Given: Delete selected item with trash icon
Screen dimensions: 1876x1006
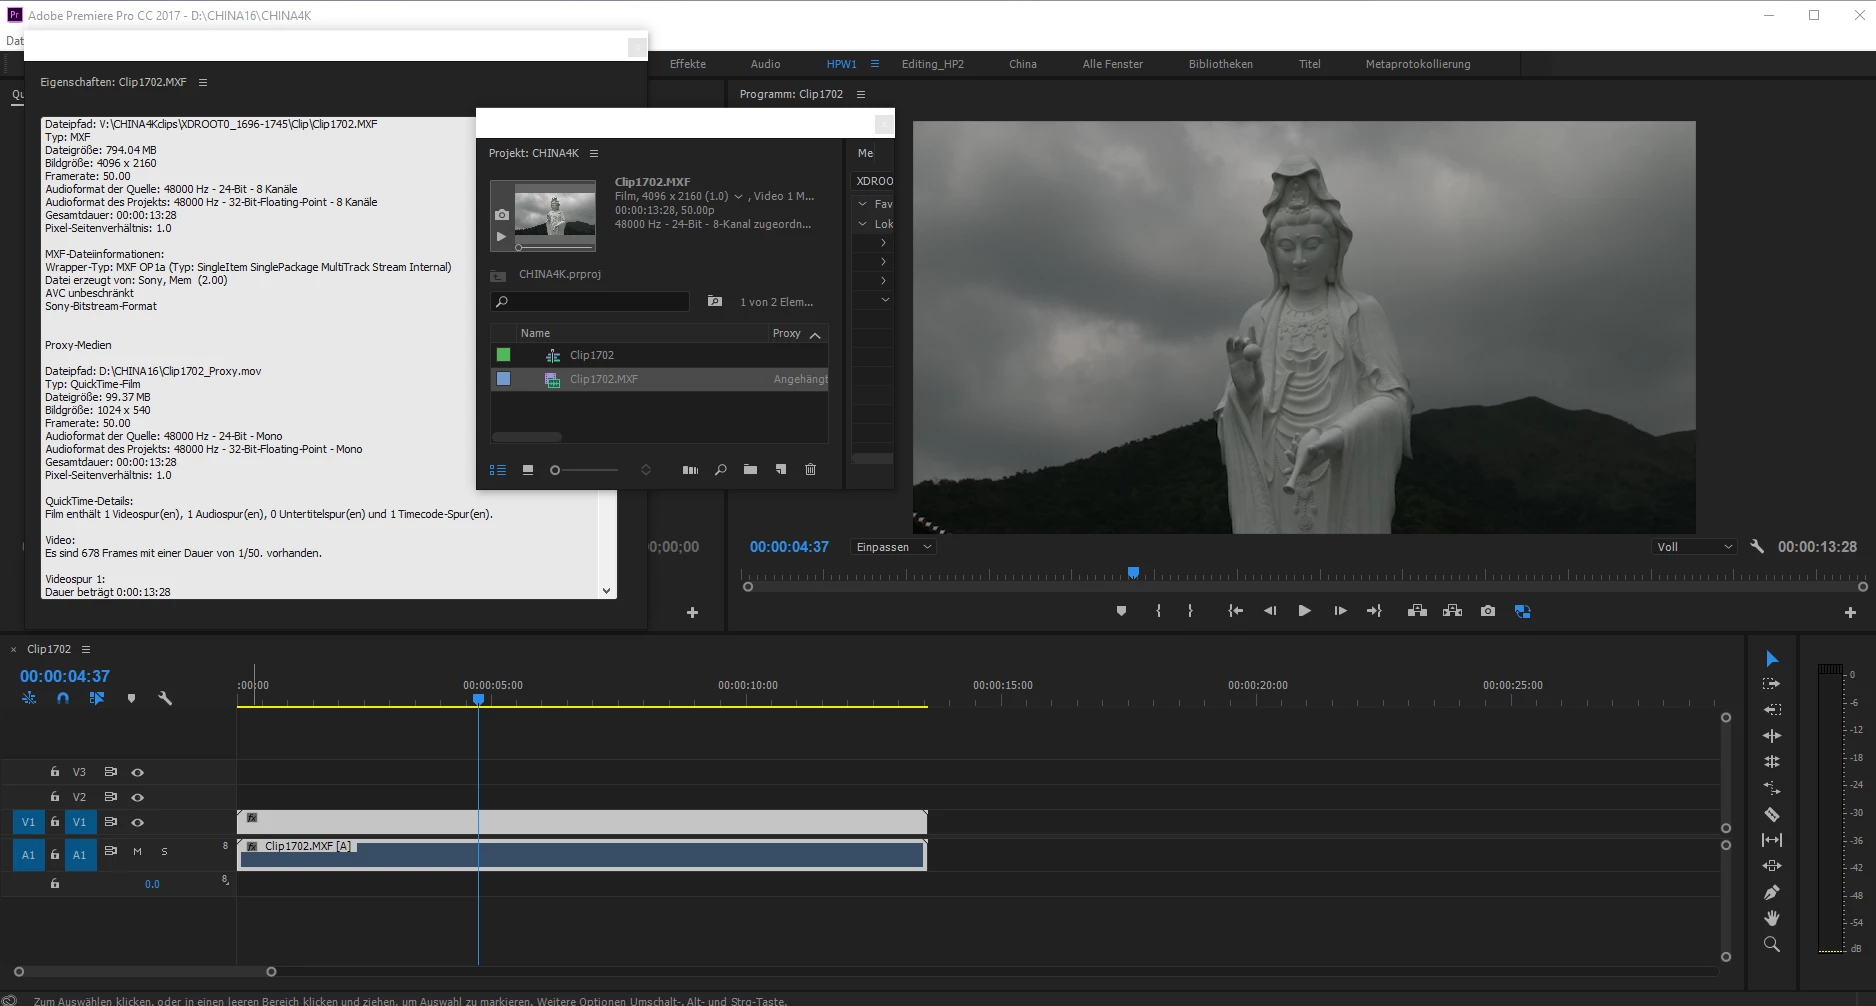Looking at the screenshot, I should coord(811,470).
